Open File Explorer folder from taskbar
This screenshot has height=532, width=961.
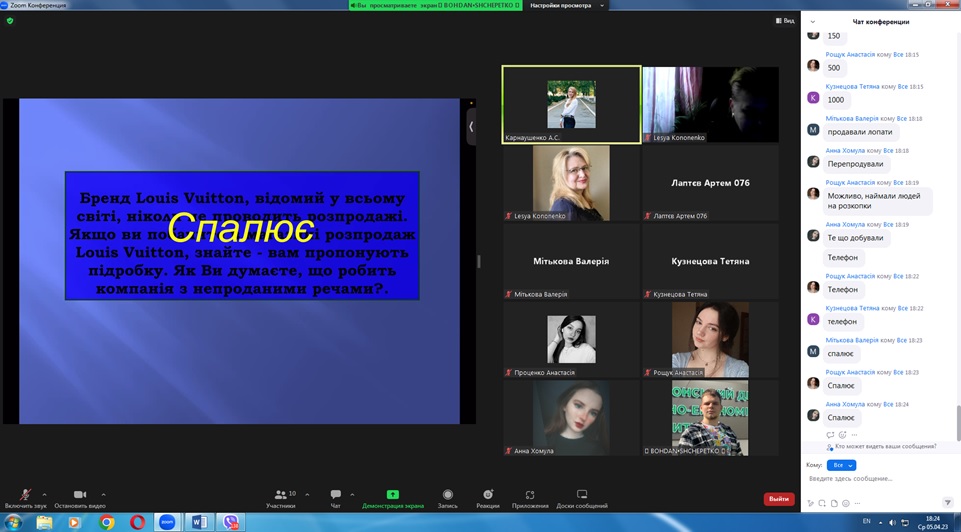44,522
